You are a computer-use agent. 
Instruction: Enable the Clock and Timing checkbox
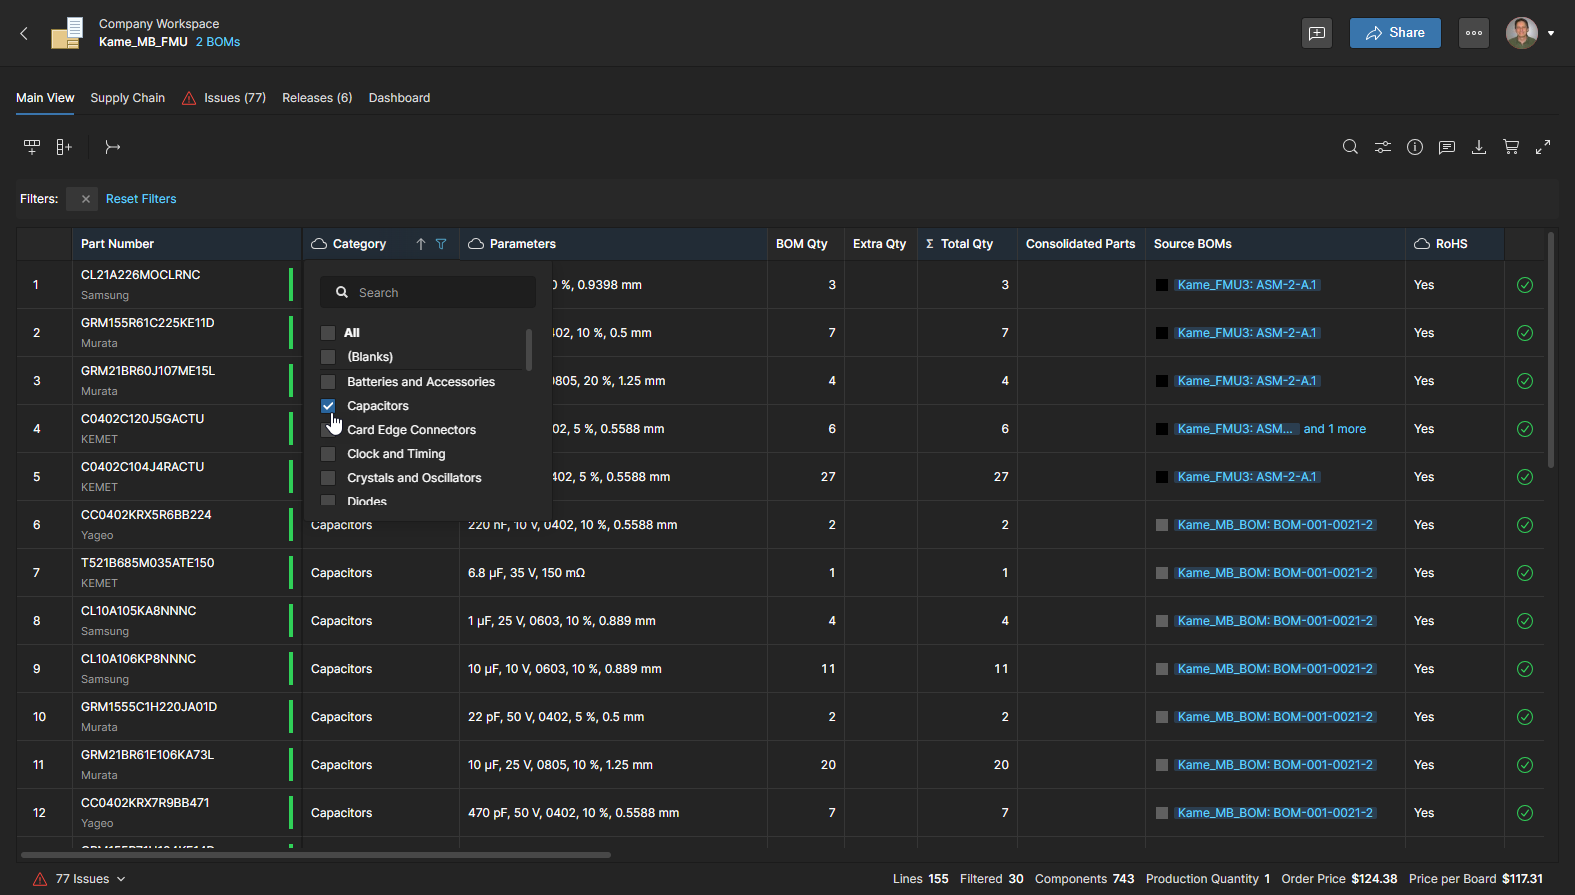coord(328,454)
